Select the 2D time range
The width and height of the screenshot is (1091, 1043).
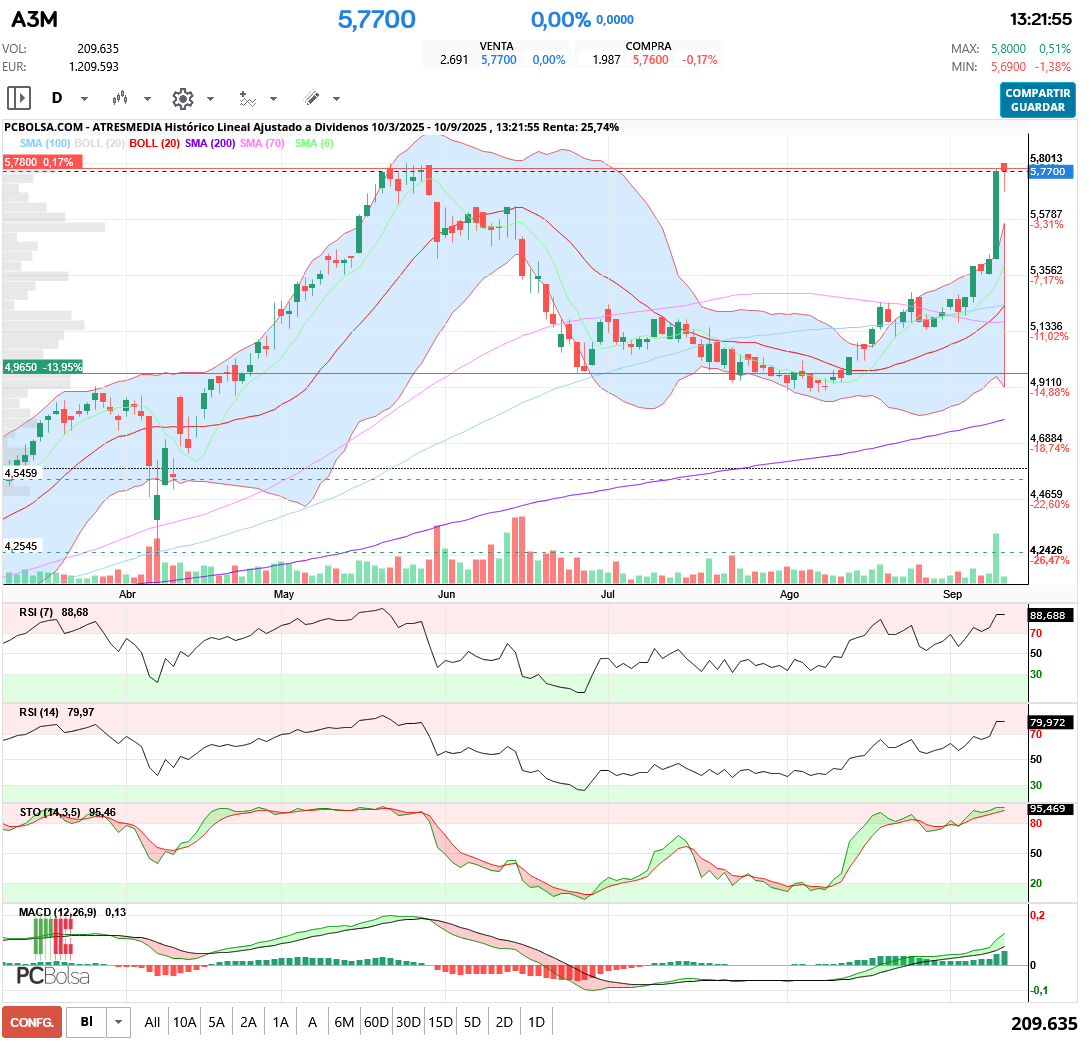point(504,1022)
